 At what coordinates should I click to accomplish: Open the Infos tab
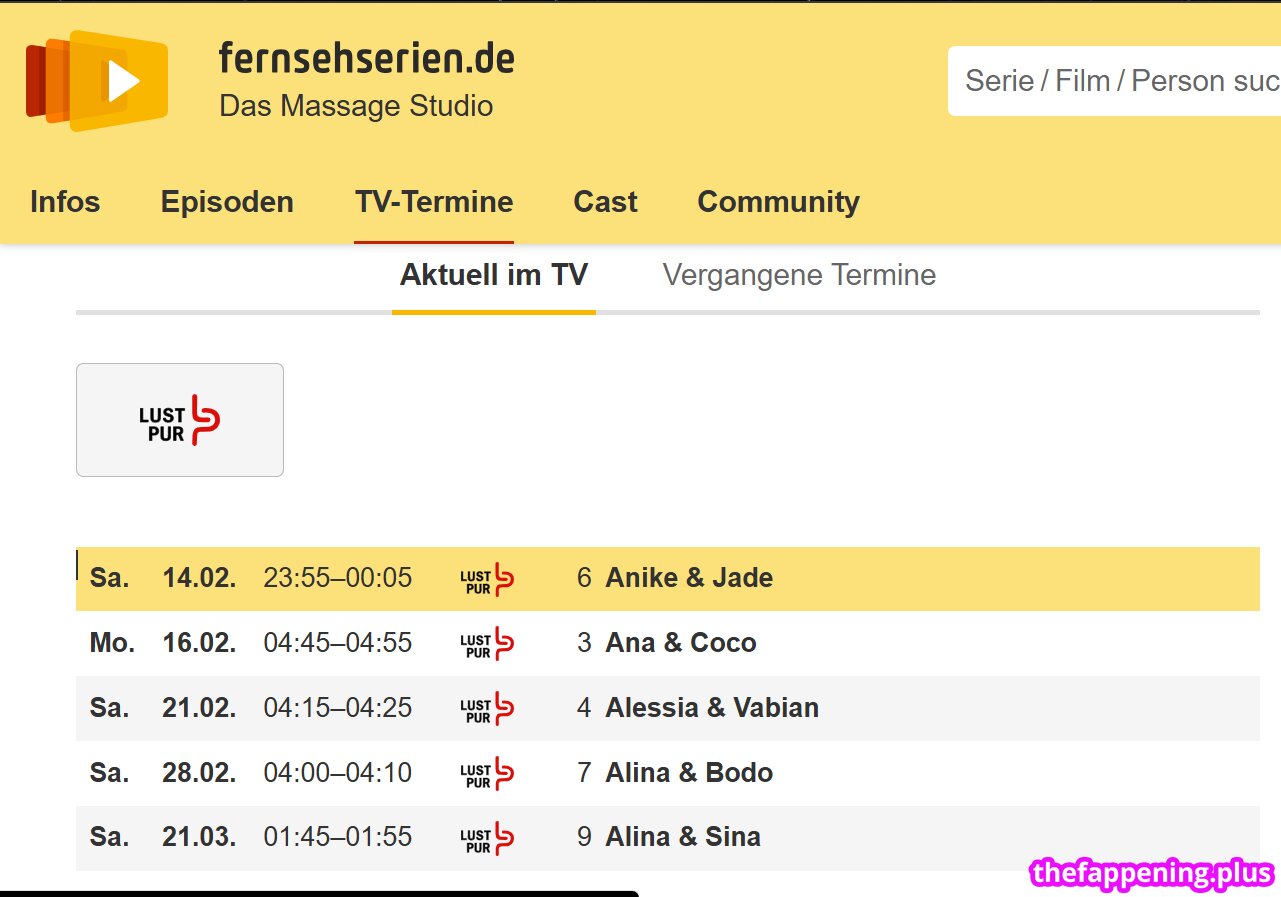[65, 202]
